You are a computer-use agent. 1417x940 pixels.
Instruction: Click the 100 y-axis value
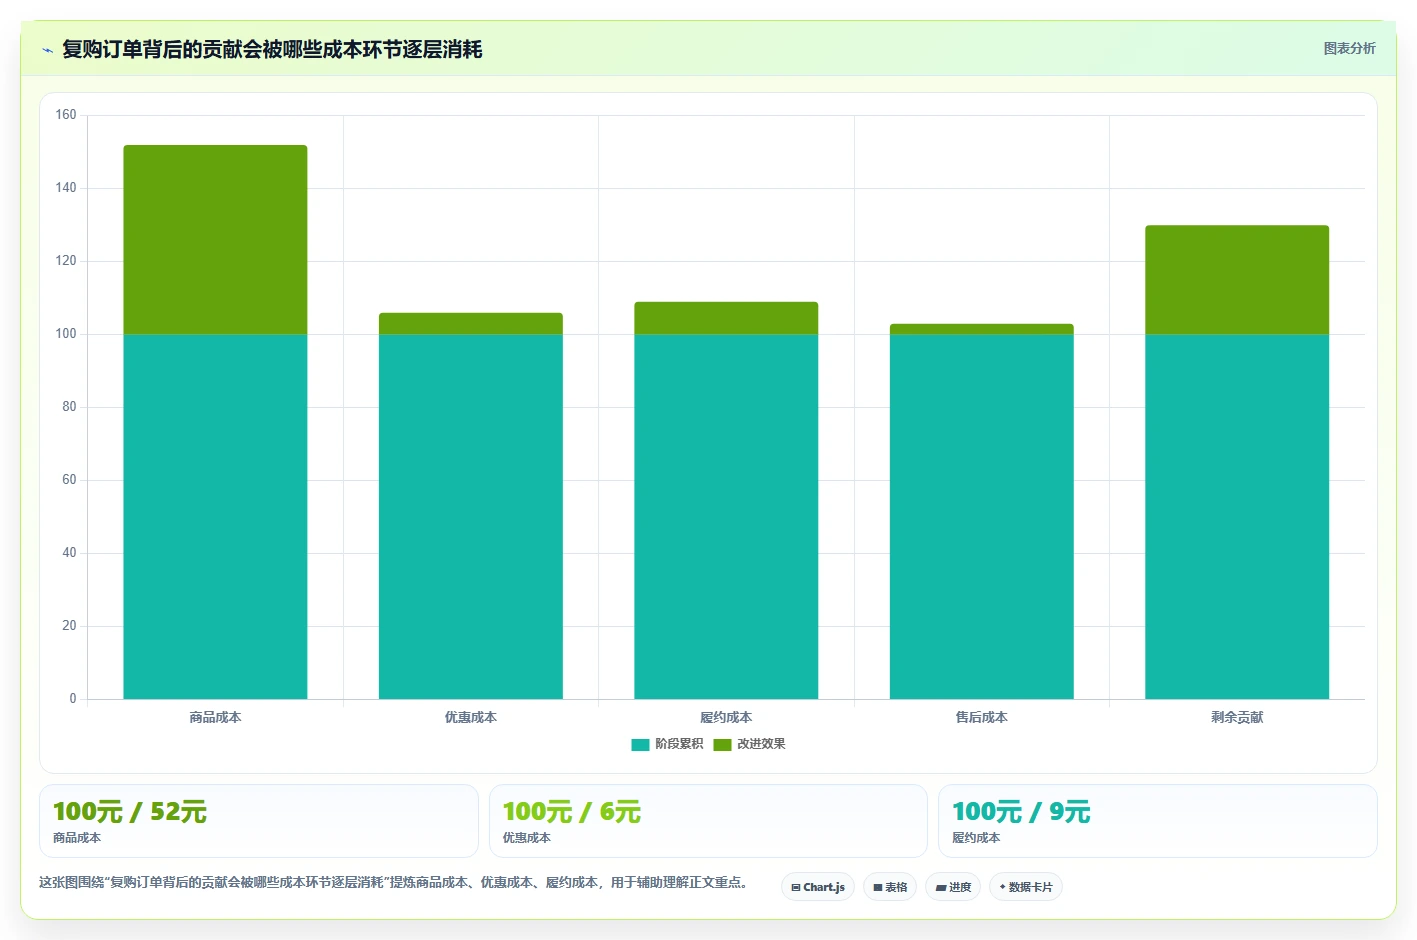pos(66,334)
